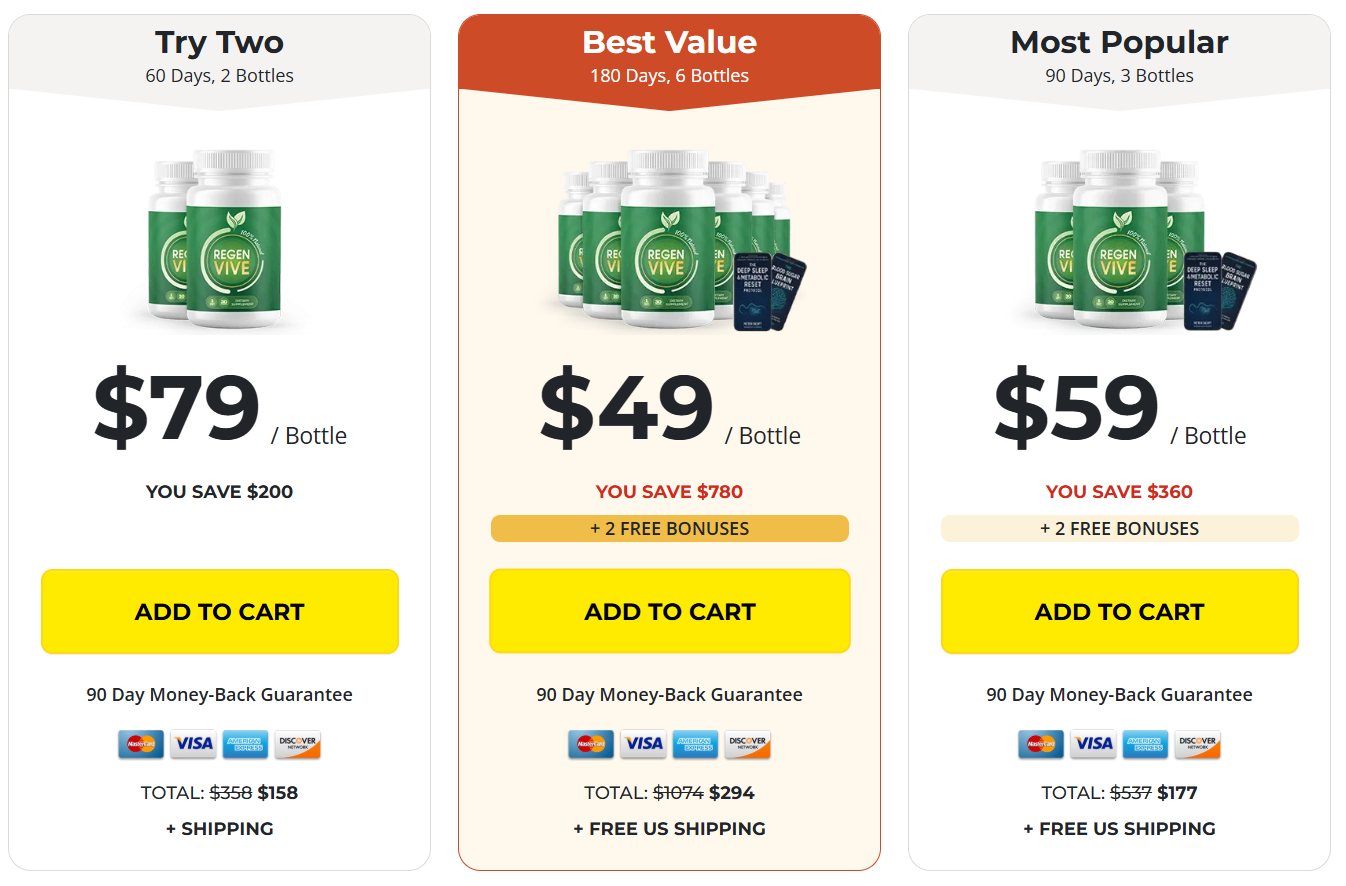
Task: Click Discover icon under Try Two package
Action: point(297,744)
